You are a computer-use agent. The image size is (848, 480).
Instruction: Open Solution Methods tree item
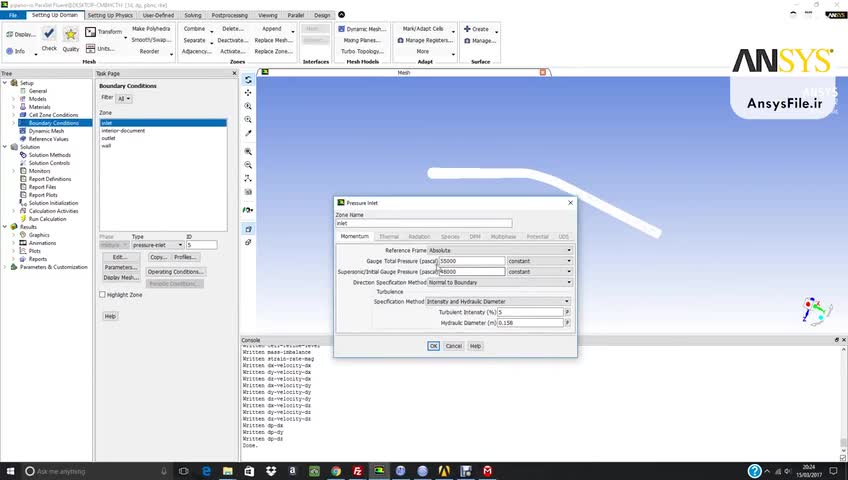point(49,155)
